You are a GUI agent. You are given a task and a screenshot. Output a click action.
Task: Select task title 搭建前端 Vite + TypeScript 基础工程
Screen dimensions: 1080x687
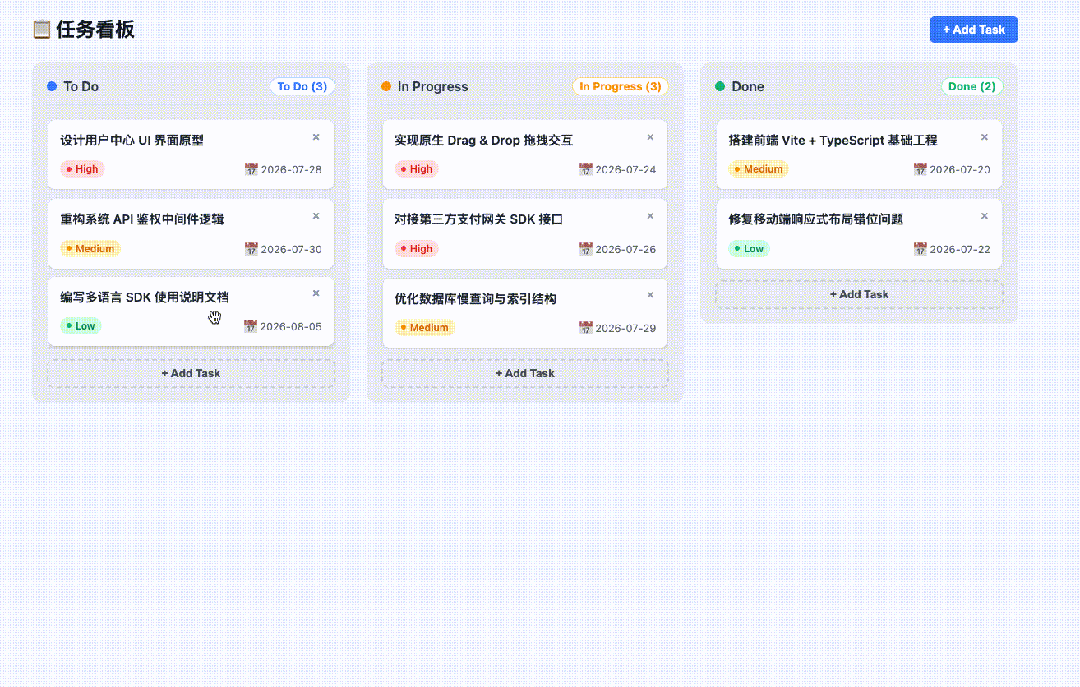pyautogui.click(x=833, y=140)
